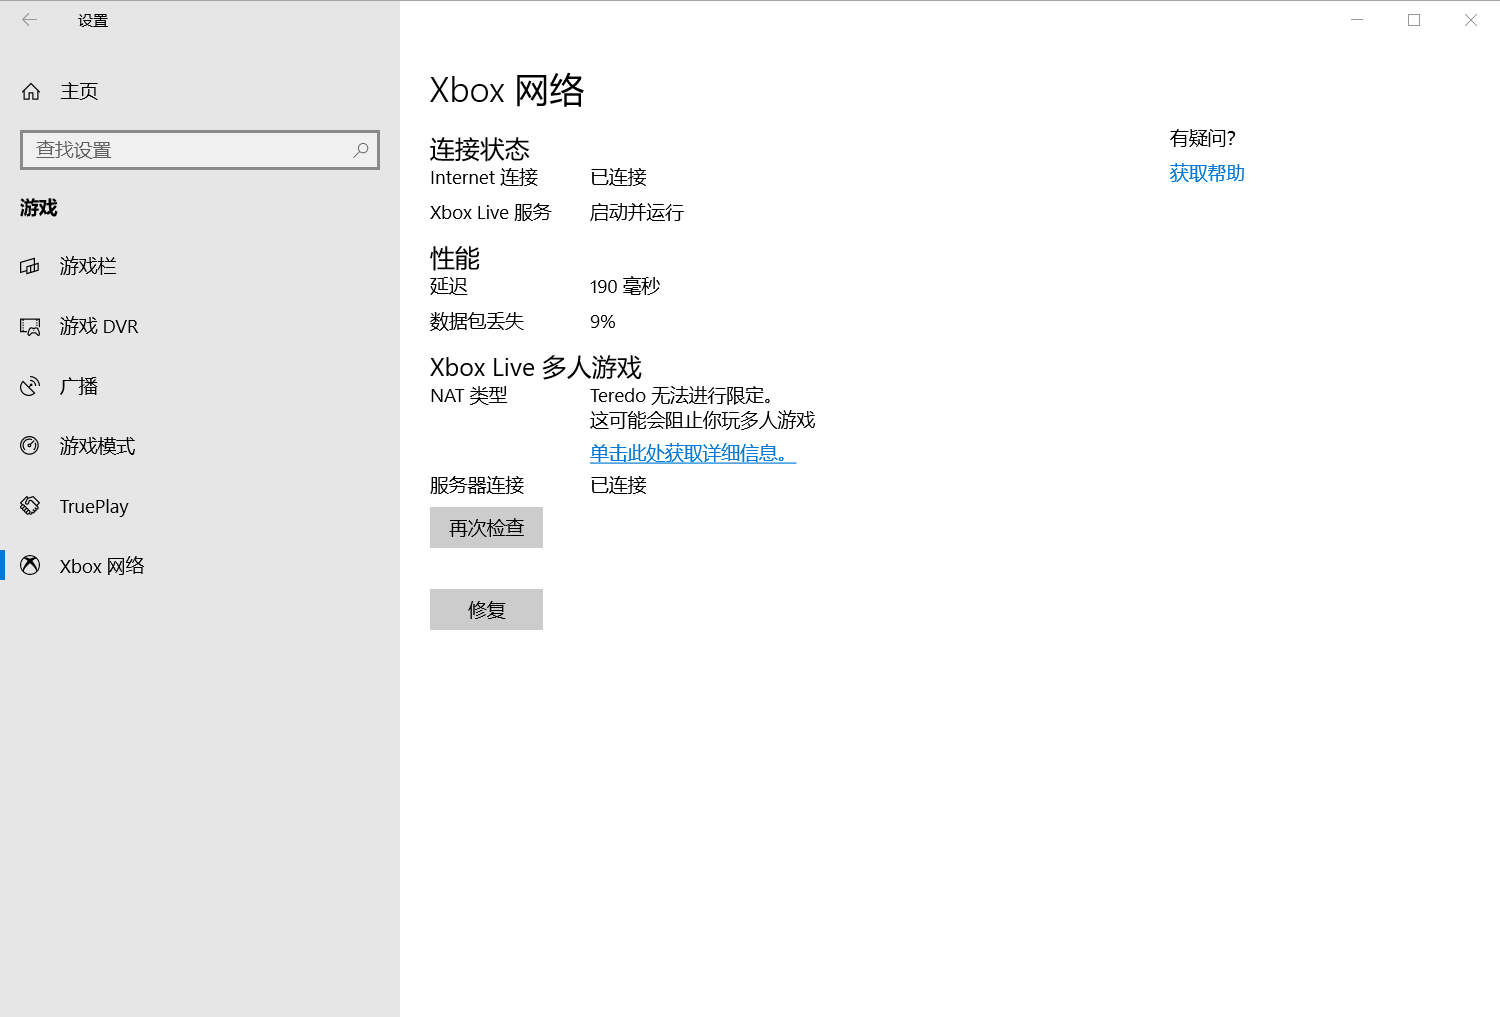Click the 9% packet loss value
This screenshot has width=1500, height=1017.
[603, 322]
